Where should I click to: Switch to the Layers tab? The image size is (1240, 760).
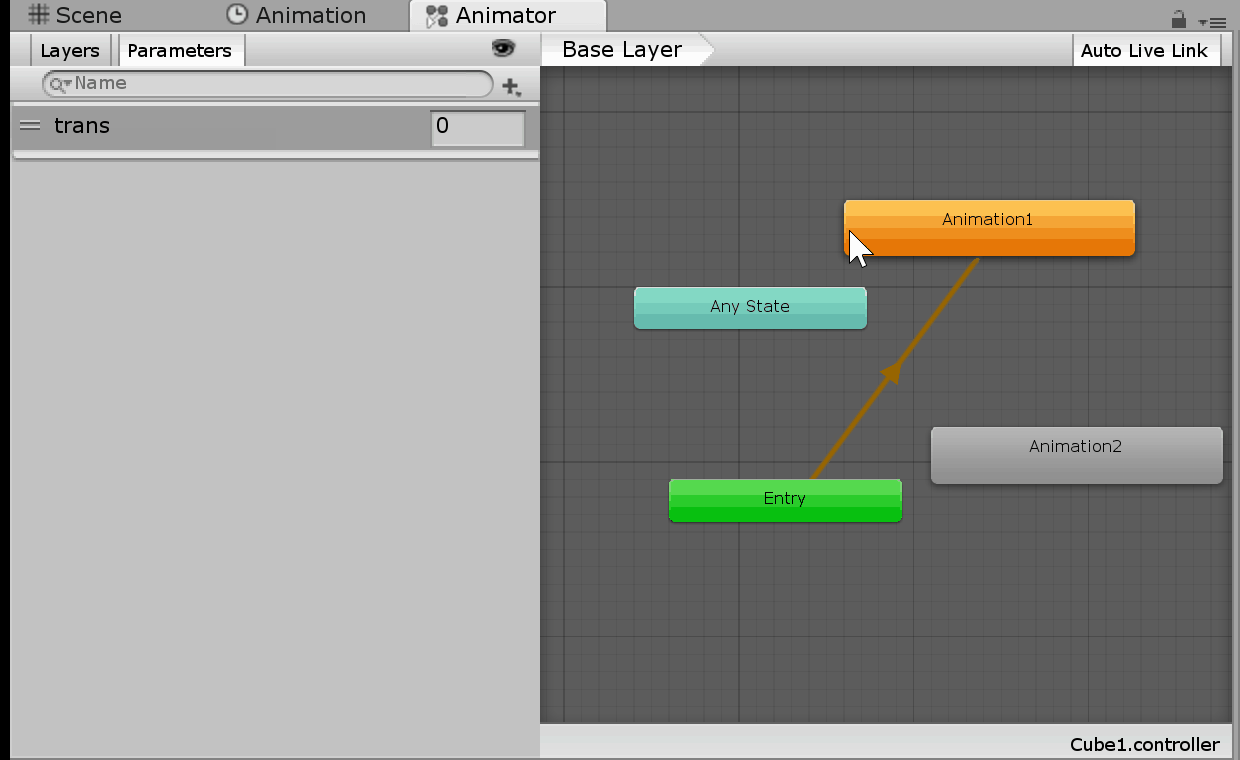pos(69,49)
